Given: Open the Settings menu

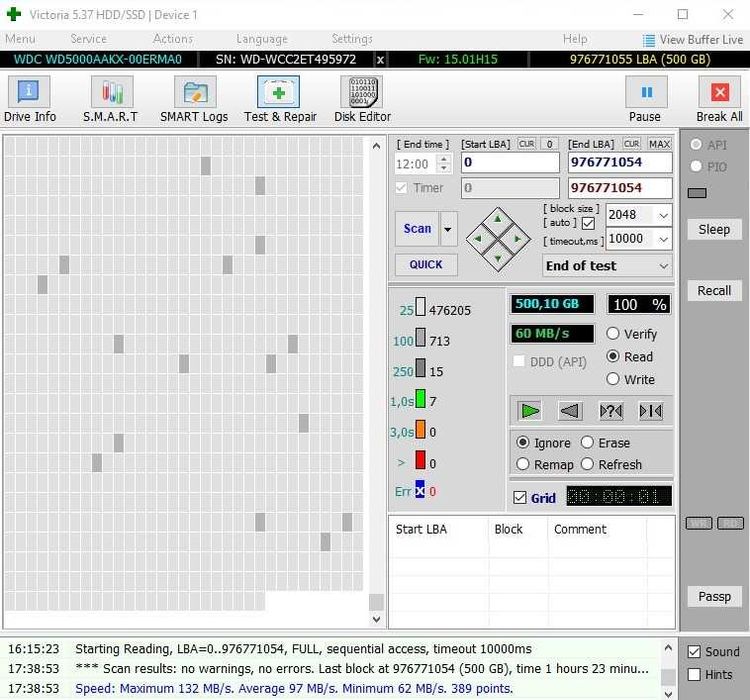Looking at the screenshot, I should [x=352, y=39].
